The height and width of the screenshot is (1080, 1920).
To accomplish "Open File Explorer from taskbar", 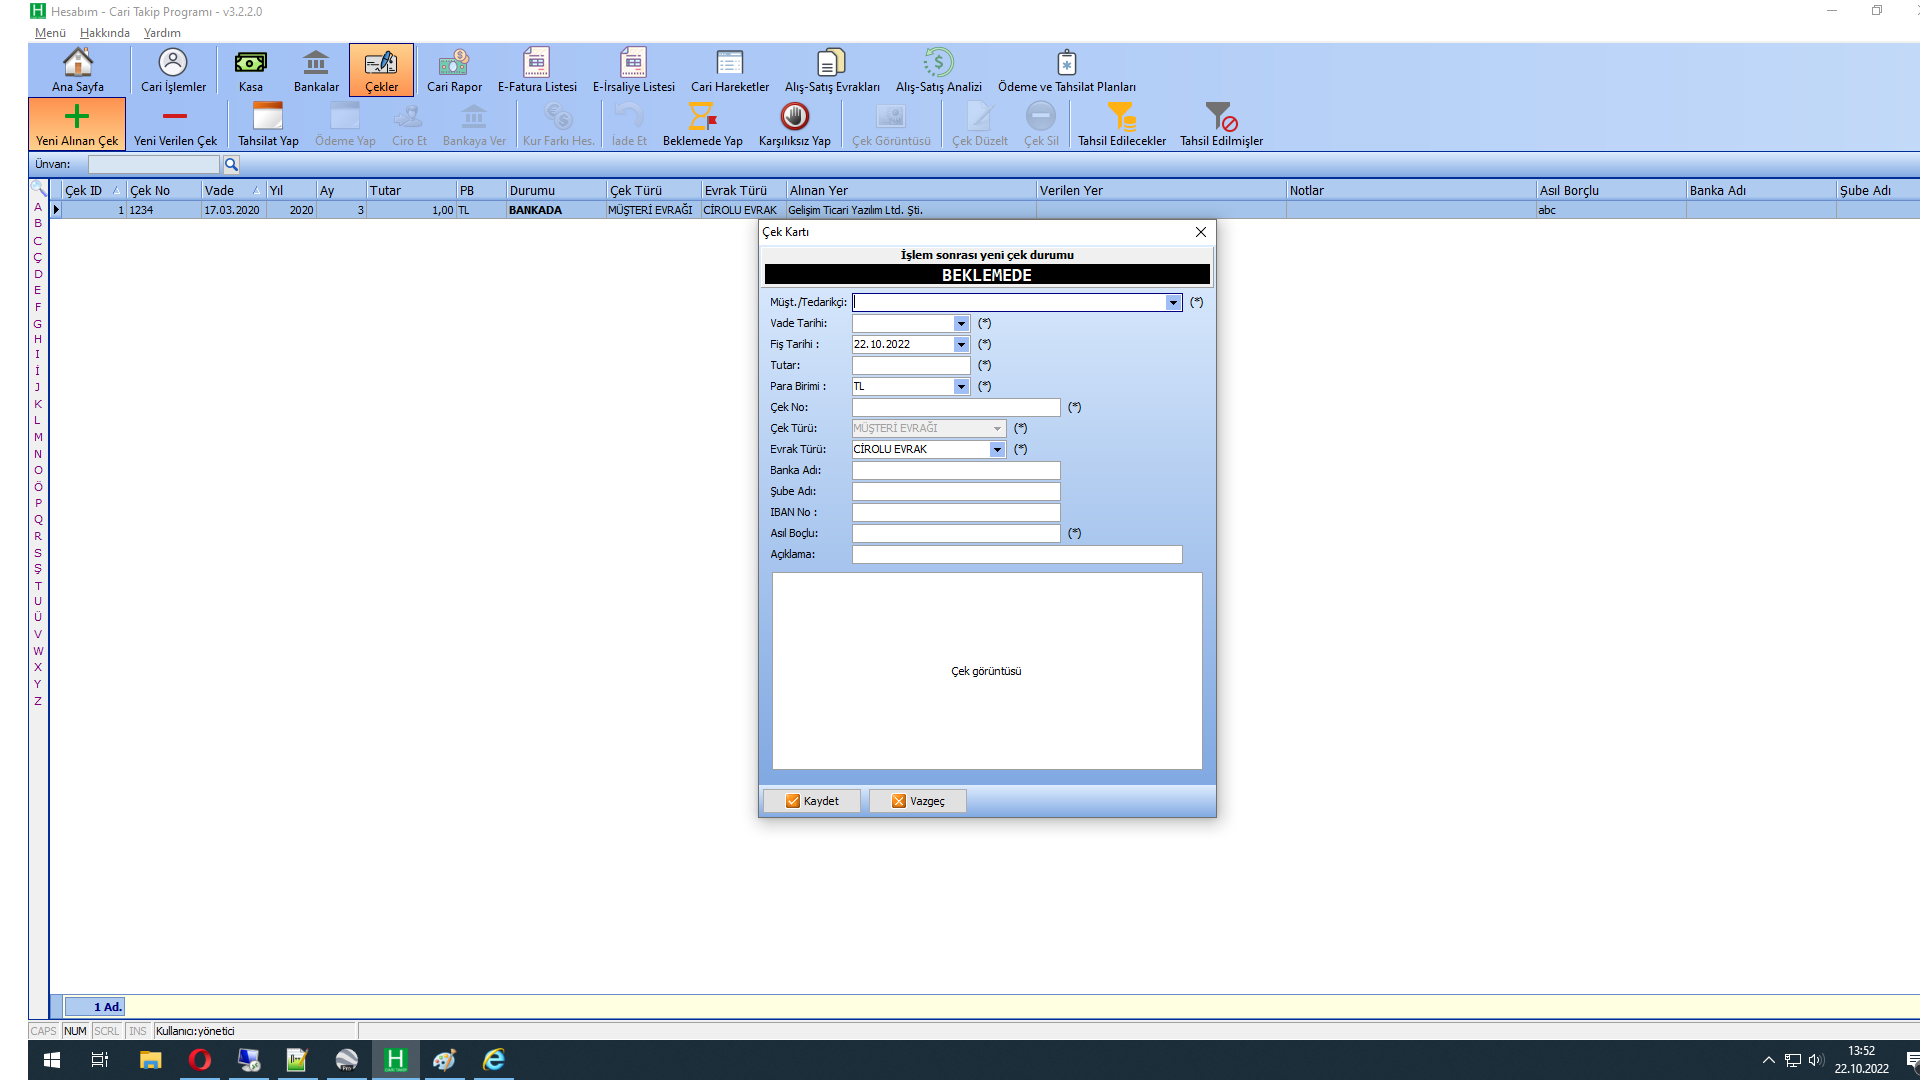I will [x=150, y=1060].
